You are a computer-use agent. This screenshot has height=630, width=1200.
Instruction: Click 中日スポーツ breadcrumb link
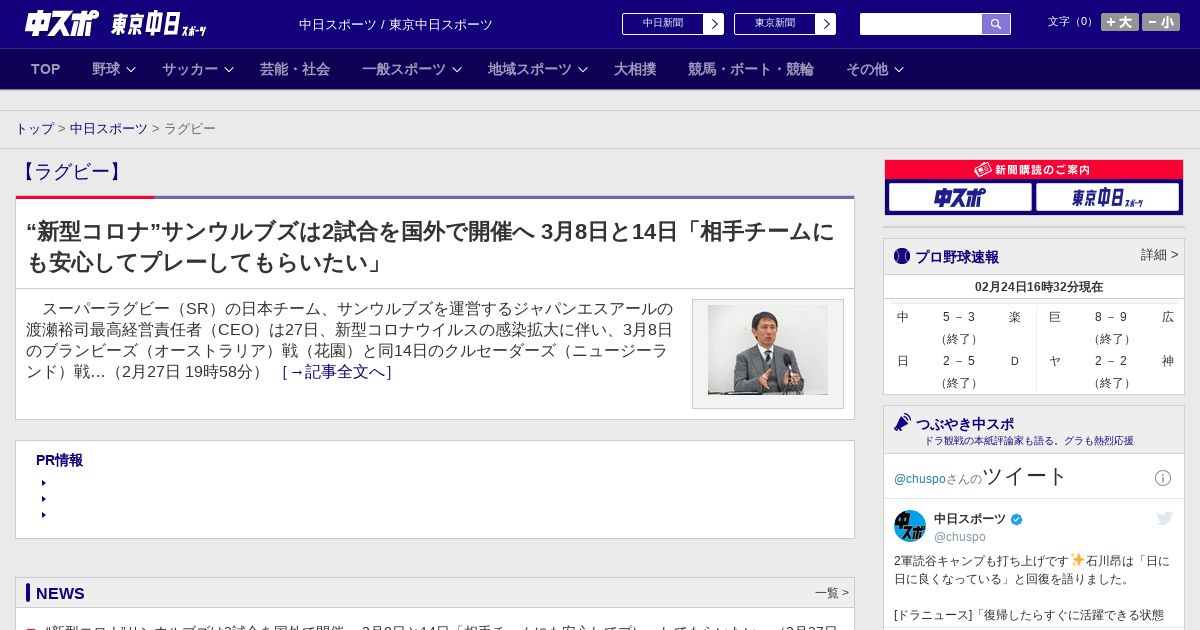pos(109,129)
